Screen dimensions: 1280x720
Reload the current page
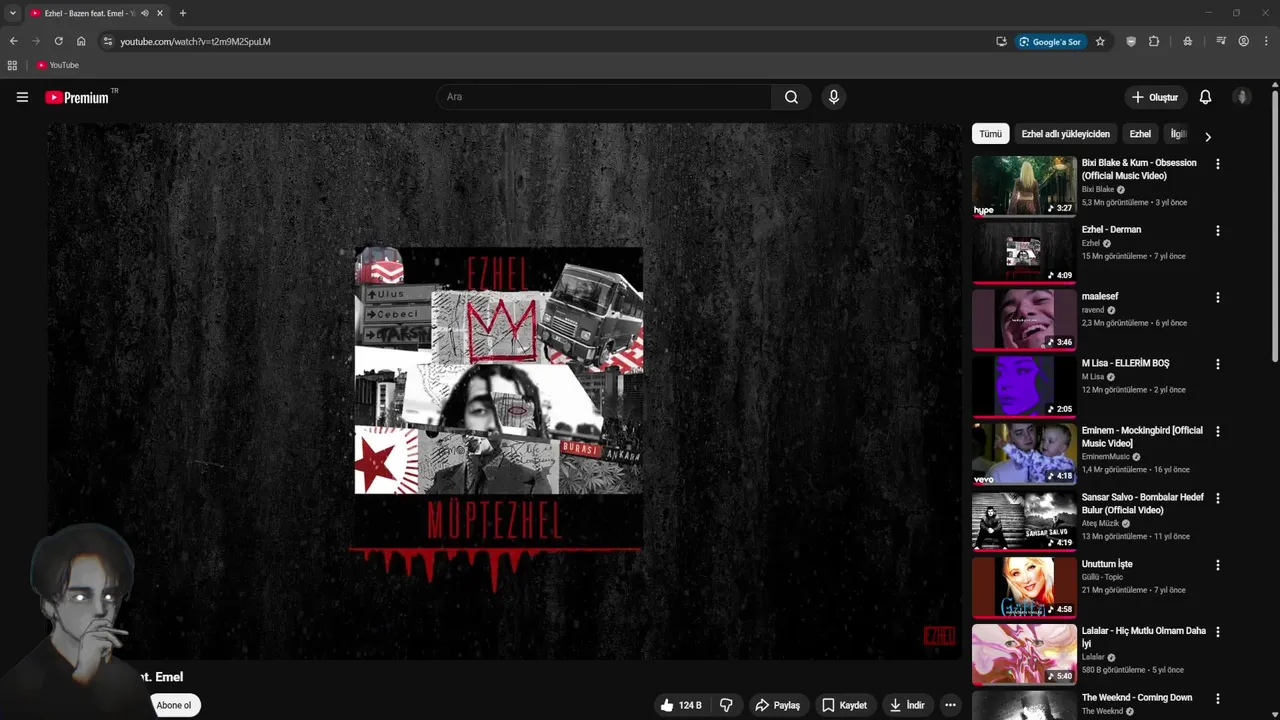point(58,41)
